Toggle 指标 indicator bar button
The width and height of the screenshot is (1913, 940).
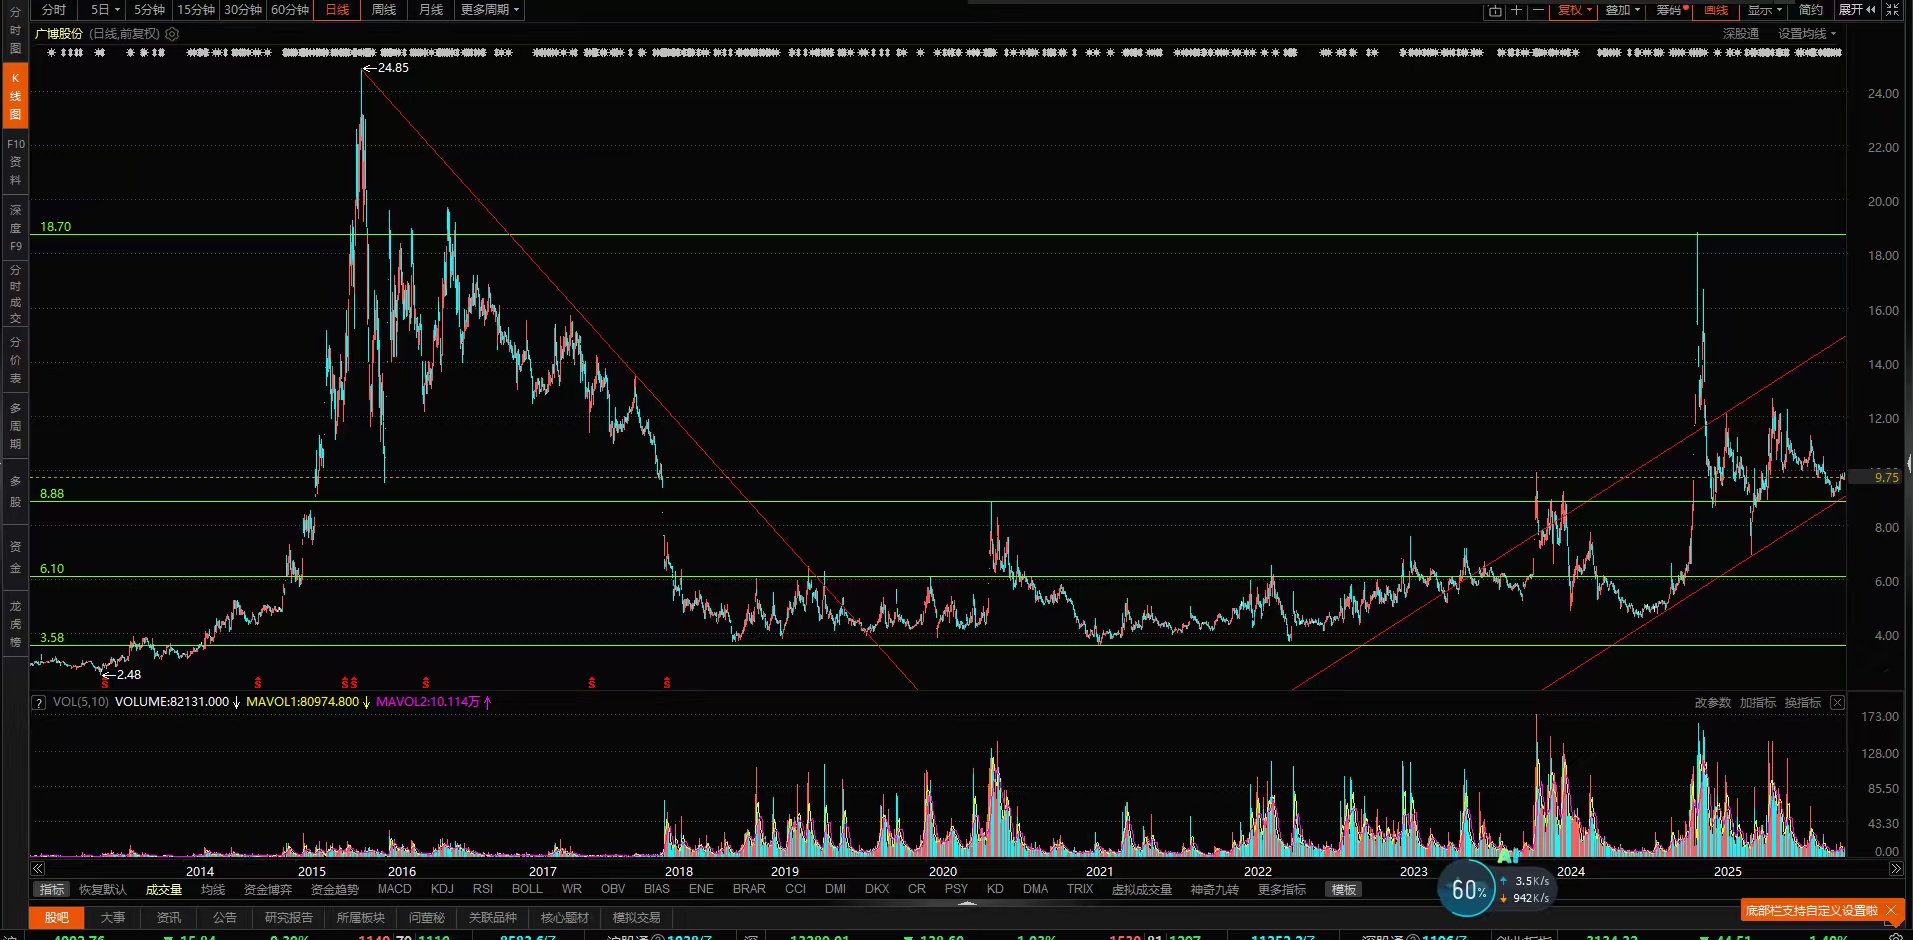pos(52,890)
